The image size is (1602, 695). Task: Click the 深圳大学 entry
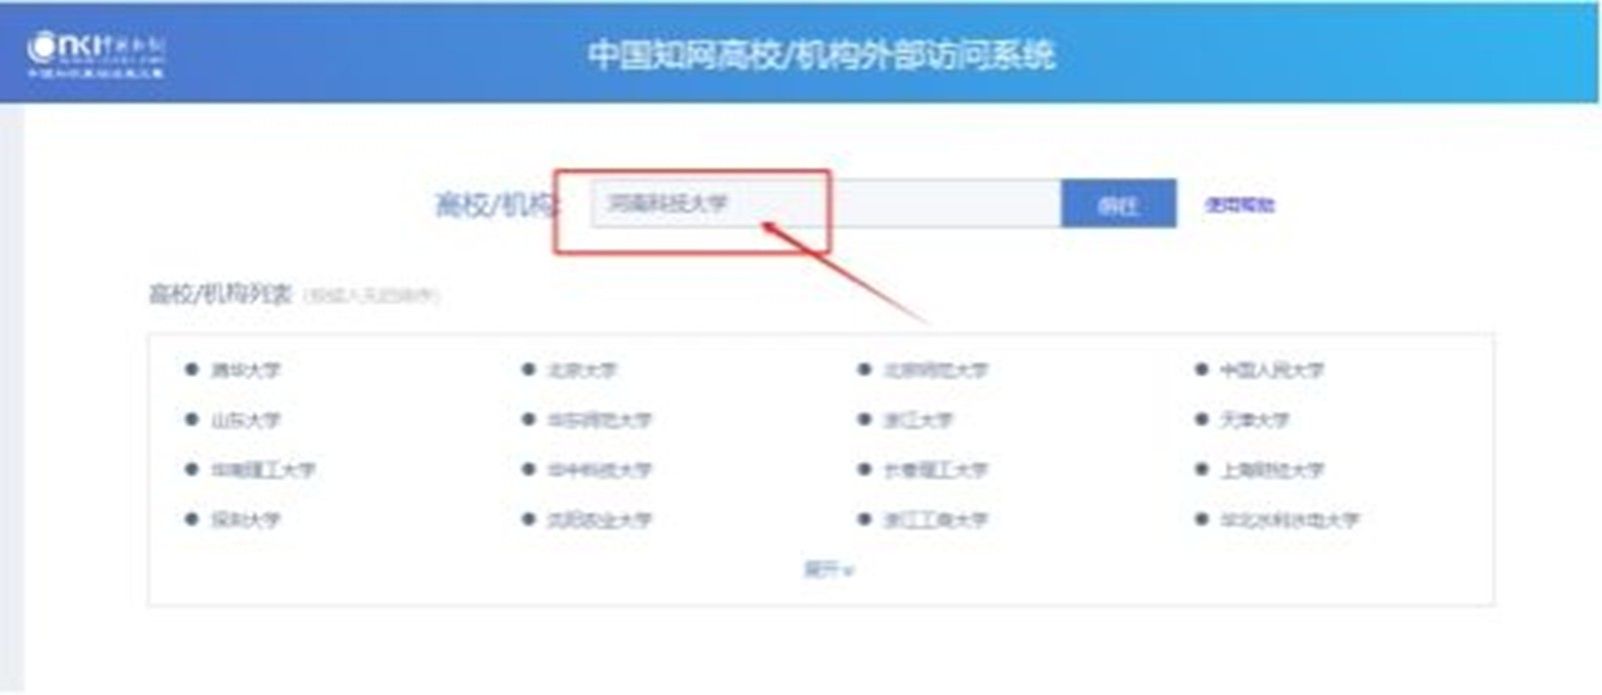coord(245,520)
